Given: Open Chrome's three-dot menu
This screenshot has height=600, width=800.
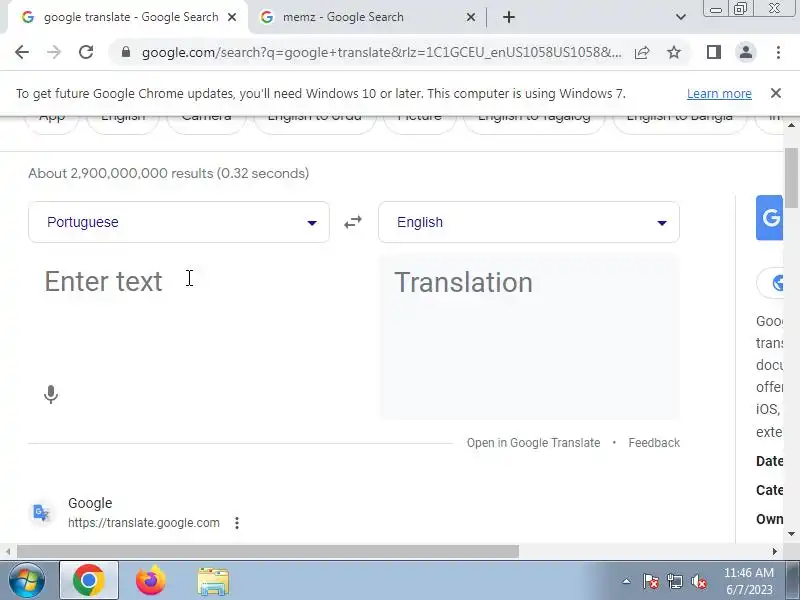Looking at the screenshot, I should [778, 52].
